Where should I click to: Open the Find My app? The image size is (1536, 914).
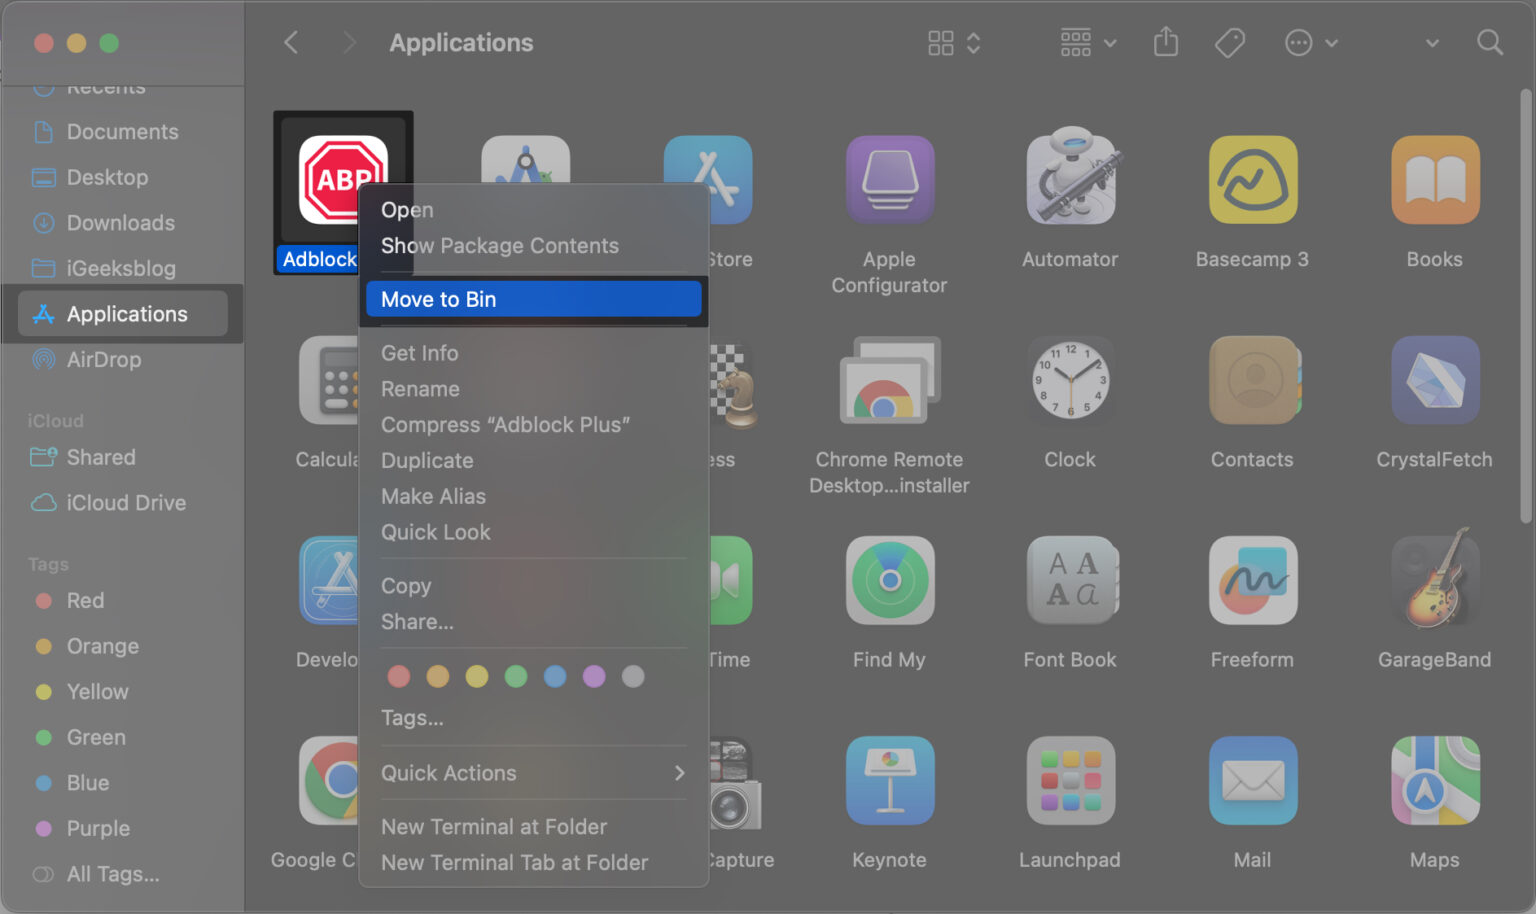click(x=889, y=580)
